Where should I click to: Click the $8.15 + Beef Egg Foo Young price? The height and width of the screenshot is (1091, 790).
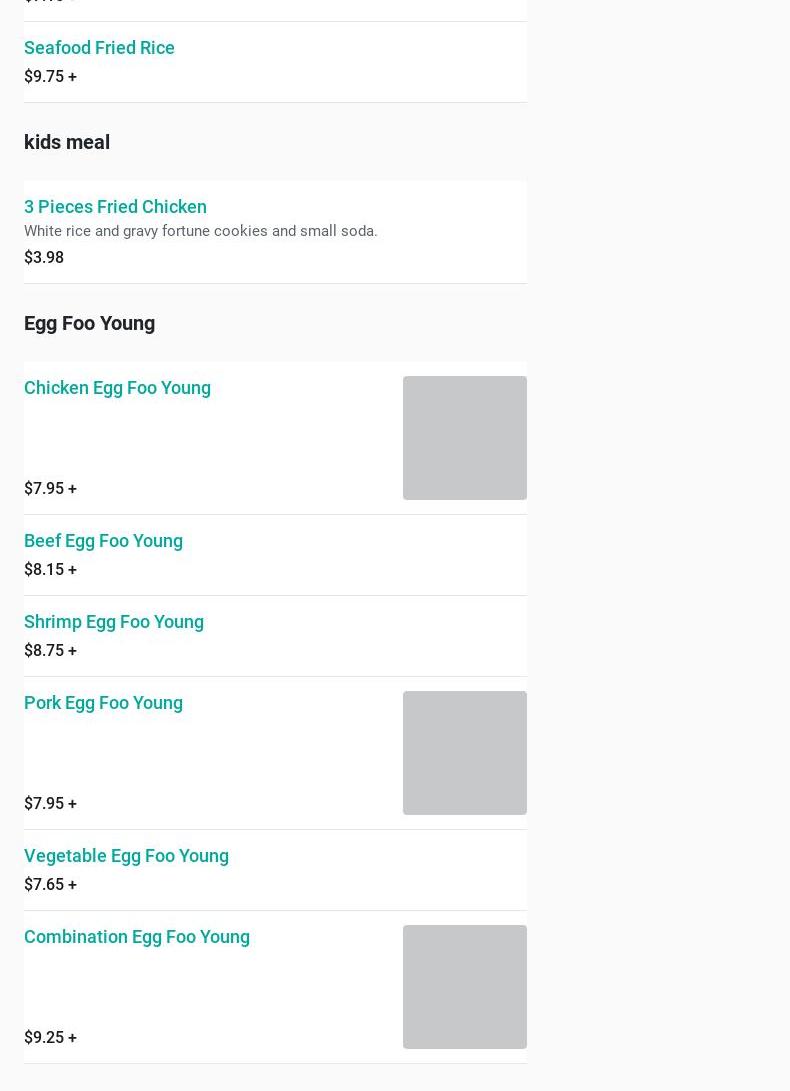[x=50, y=569]
